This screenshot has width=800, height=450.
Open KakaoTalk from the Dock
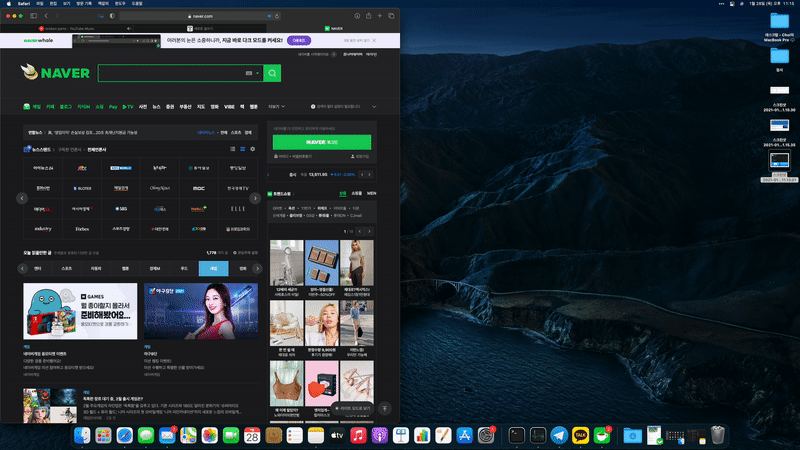pyautogui.click(x=581, y=436)
